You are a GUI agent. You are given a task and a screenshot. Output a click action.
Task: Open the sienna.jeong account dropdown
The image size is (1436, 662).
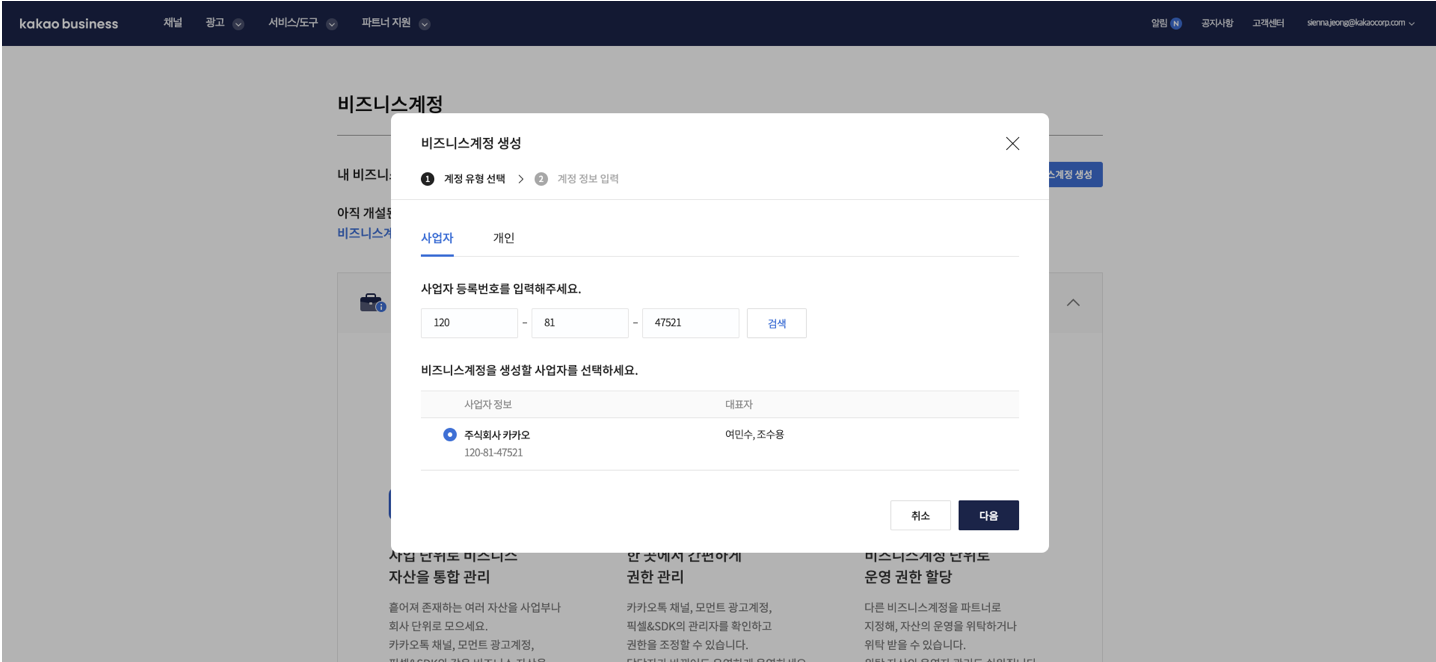tap(1360, 23)
